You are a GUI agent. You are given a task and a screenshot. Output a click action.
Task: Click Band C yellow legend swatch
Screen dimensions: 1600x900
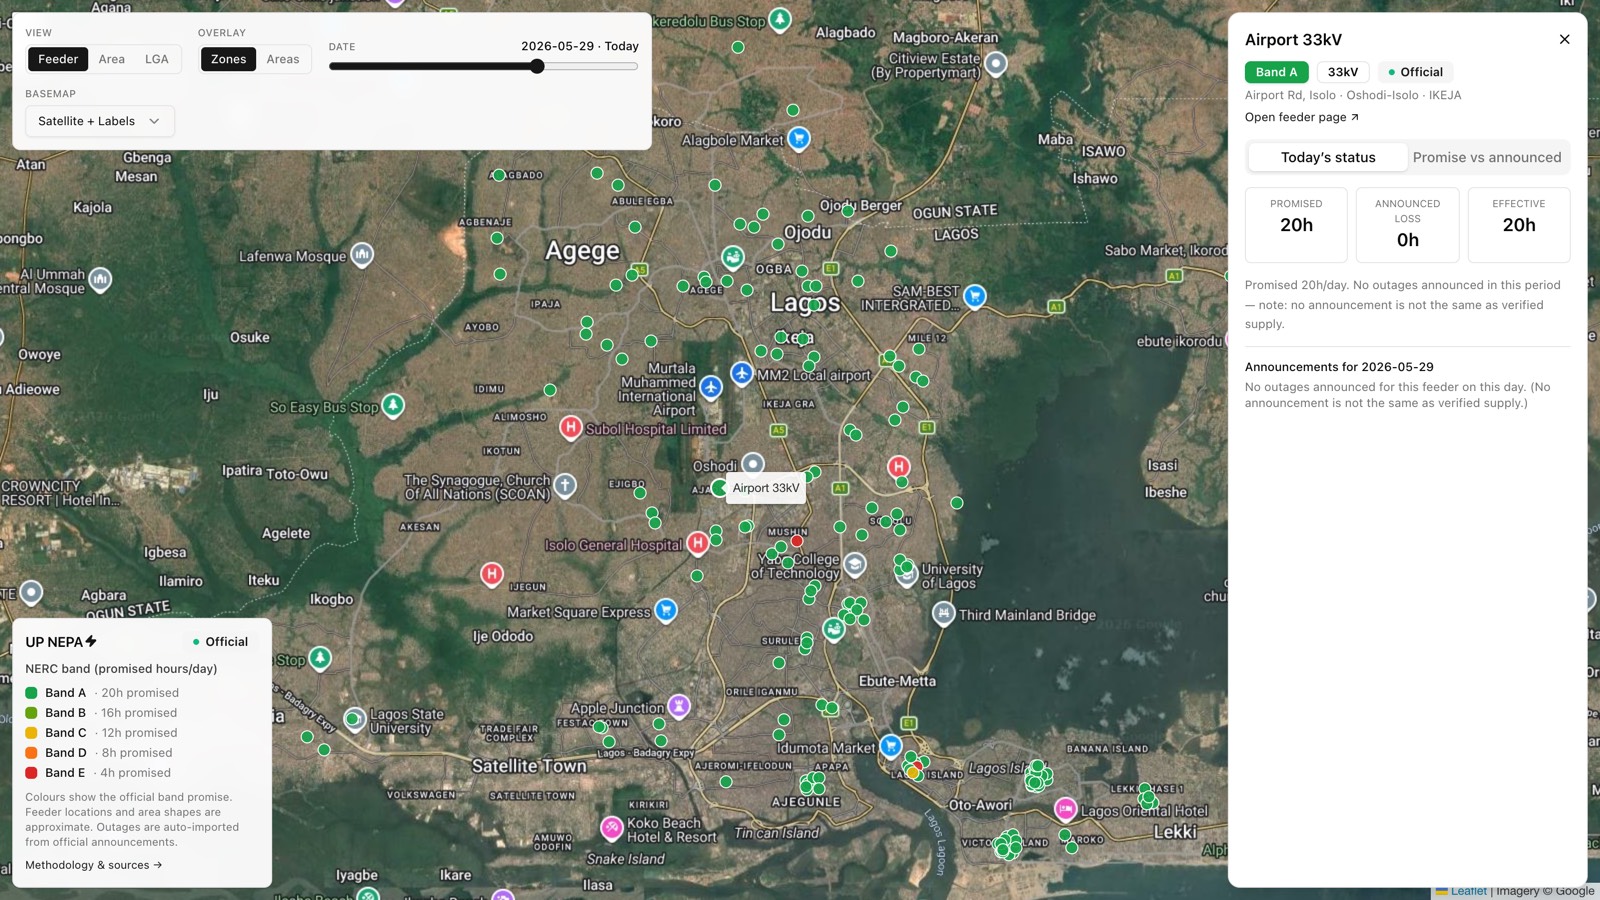coord(31,733)
